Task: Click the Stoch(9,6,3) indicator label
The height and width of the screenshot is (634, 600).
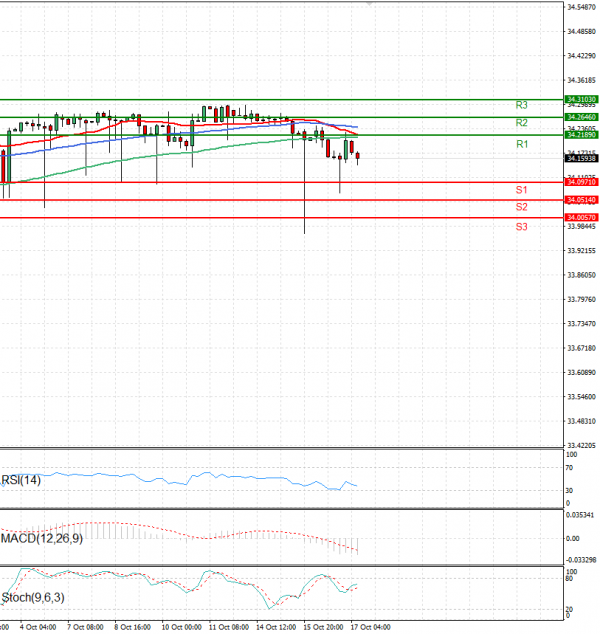Action: [x=33, y=597]
